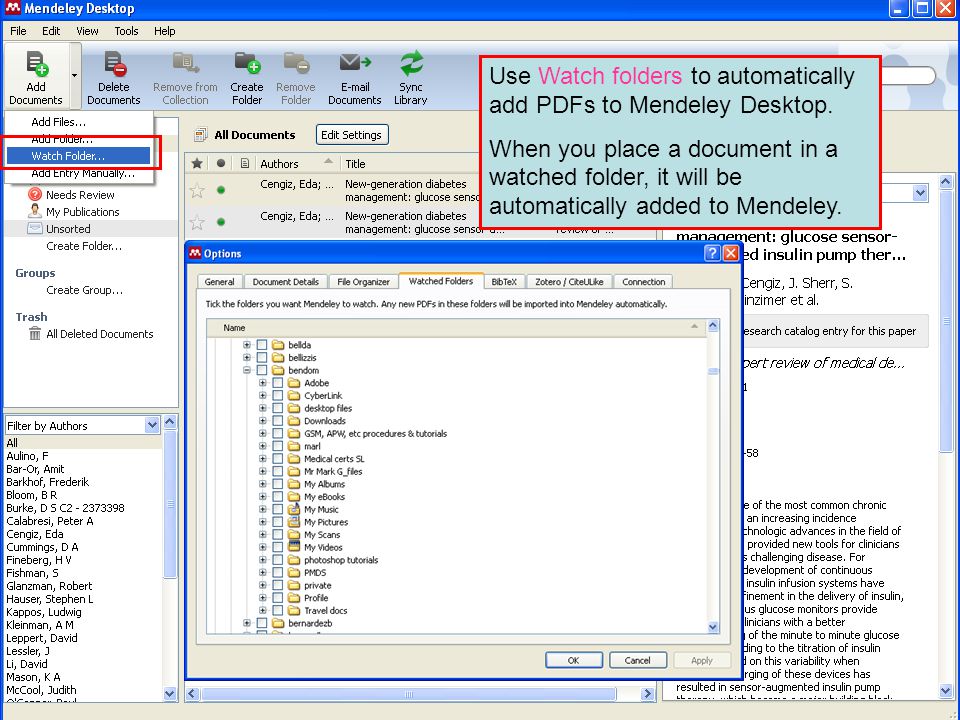The width and height of the screenshot is (960, 720).
Task: Tick the Downloads folder checkbox
Action: (278, 421)
